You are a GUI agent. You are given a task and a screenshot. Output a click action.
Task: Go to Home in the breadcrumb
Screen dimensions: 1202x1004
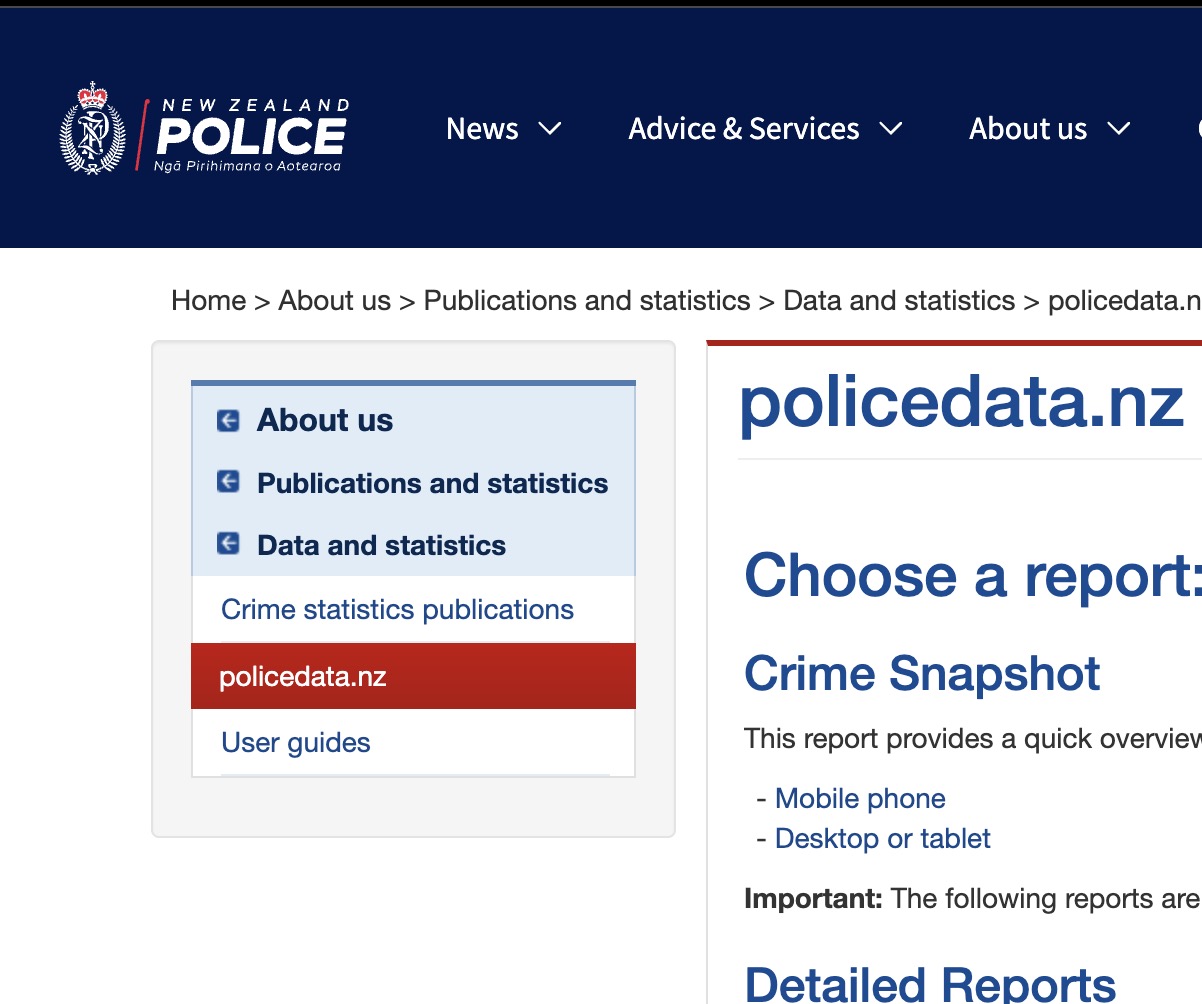click(x=208, y=301)
